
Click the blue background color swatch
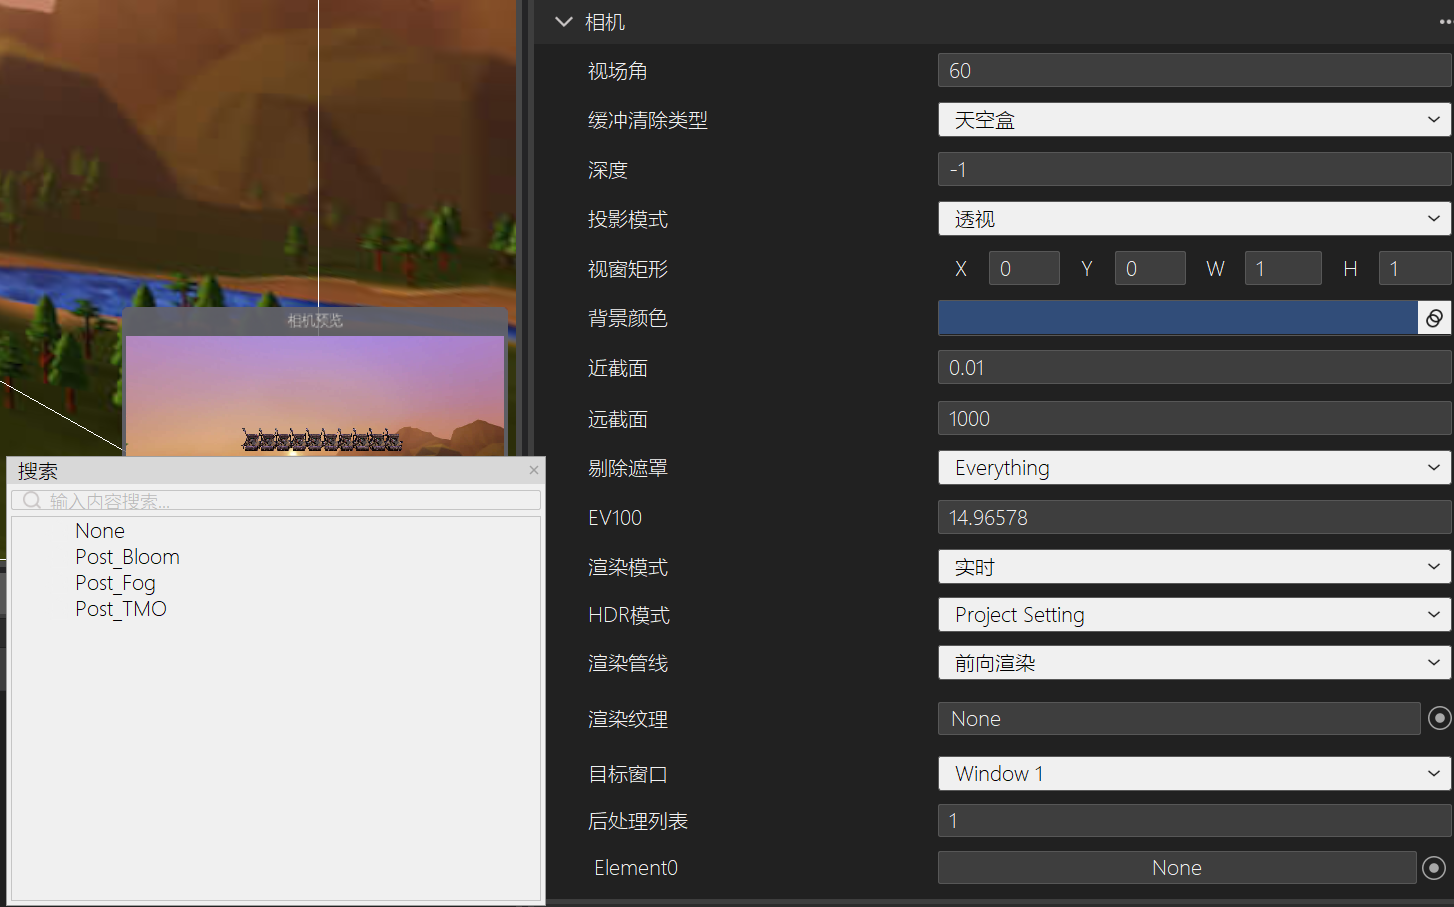(x=1177, y=318)
